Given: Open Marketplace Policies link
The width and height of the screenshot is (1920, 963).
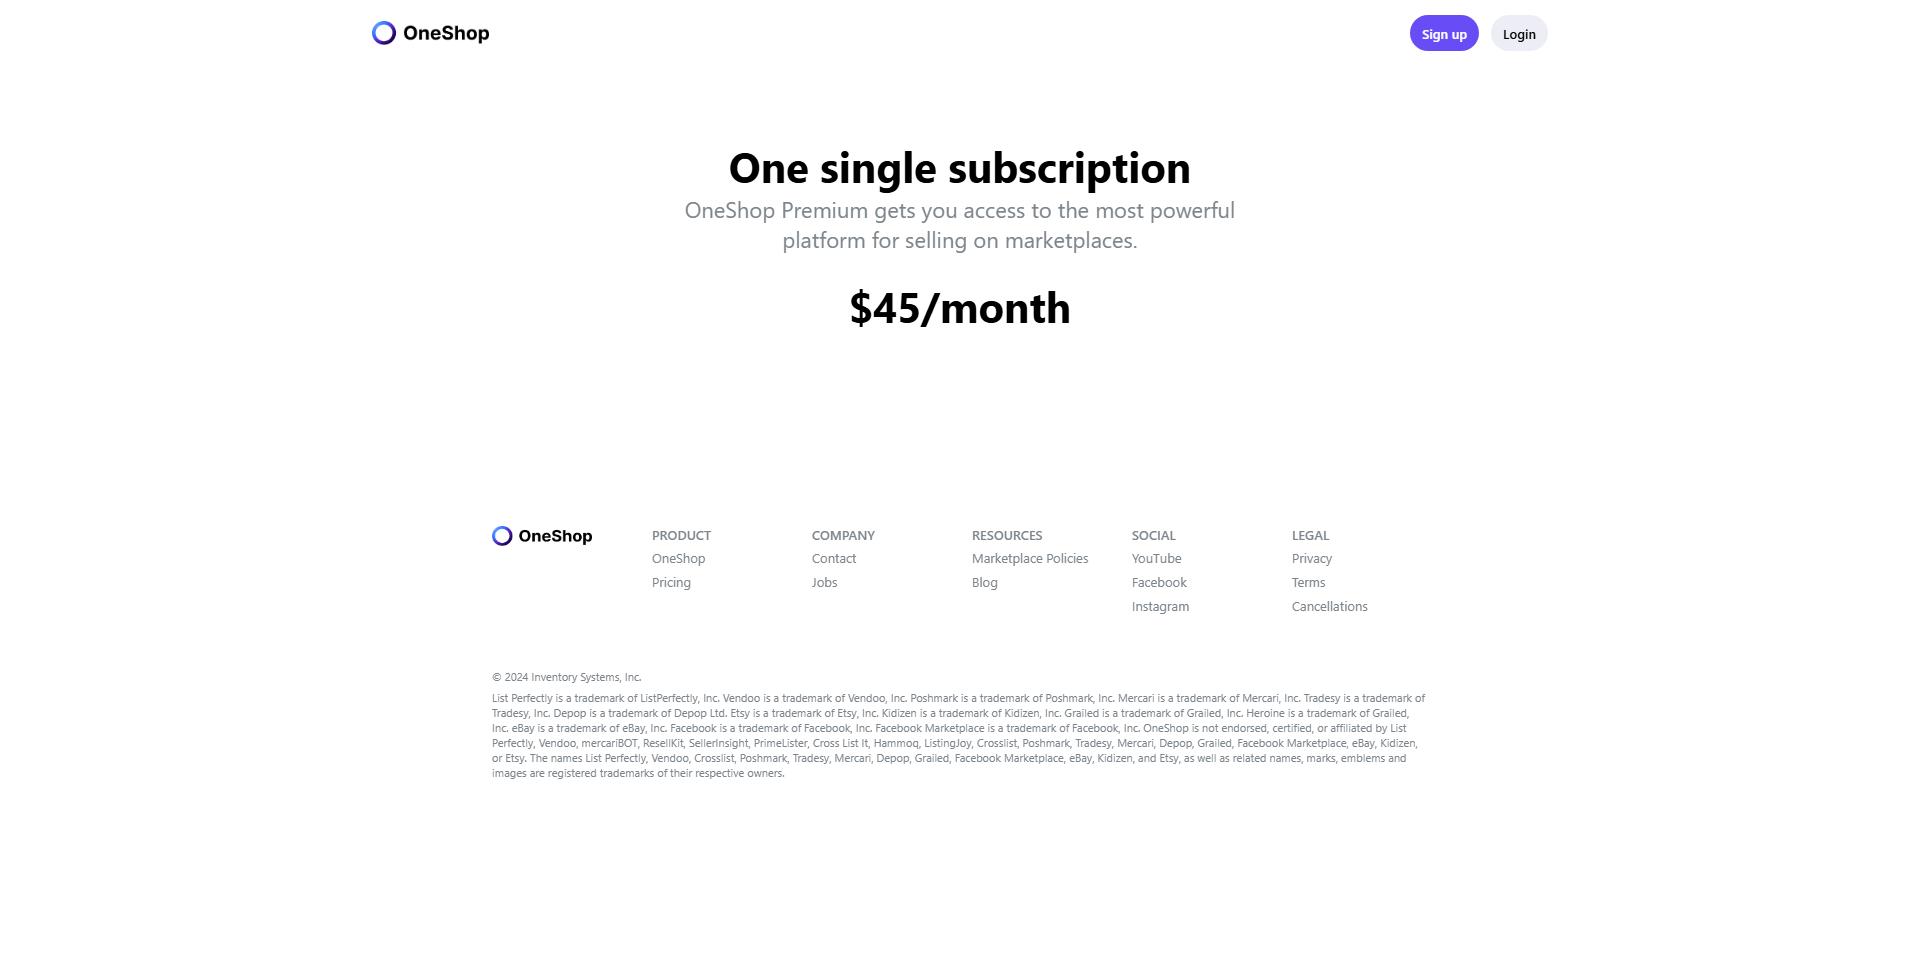Looking at the screenshot, I should [x=1029, y=559].
